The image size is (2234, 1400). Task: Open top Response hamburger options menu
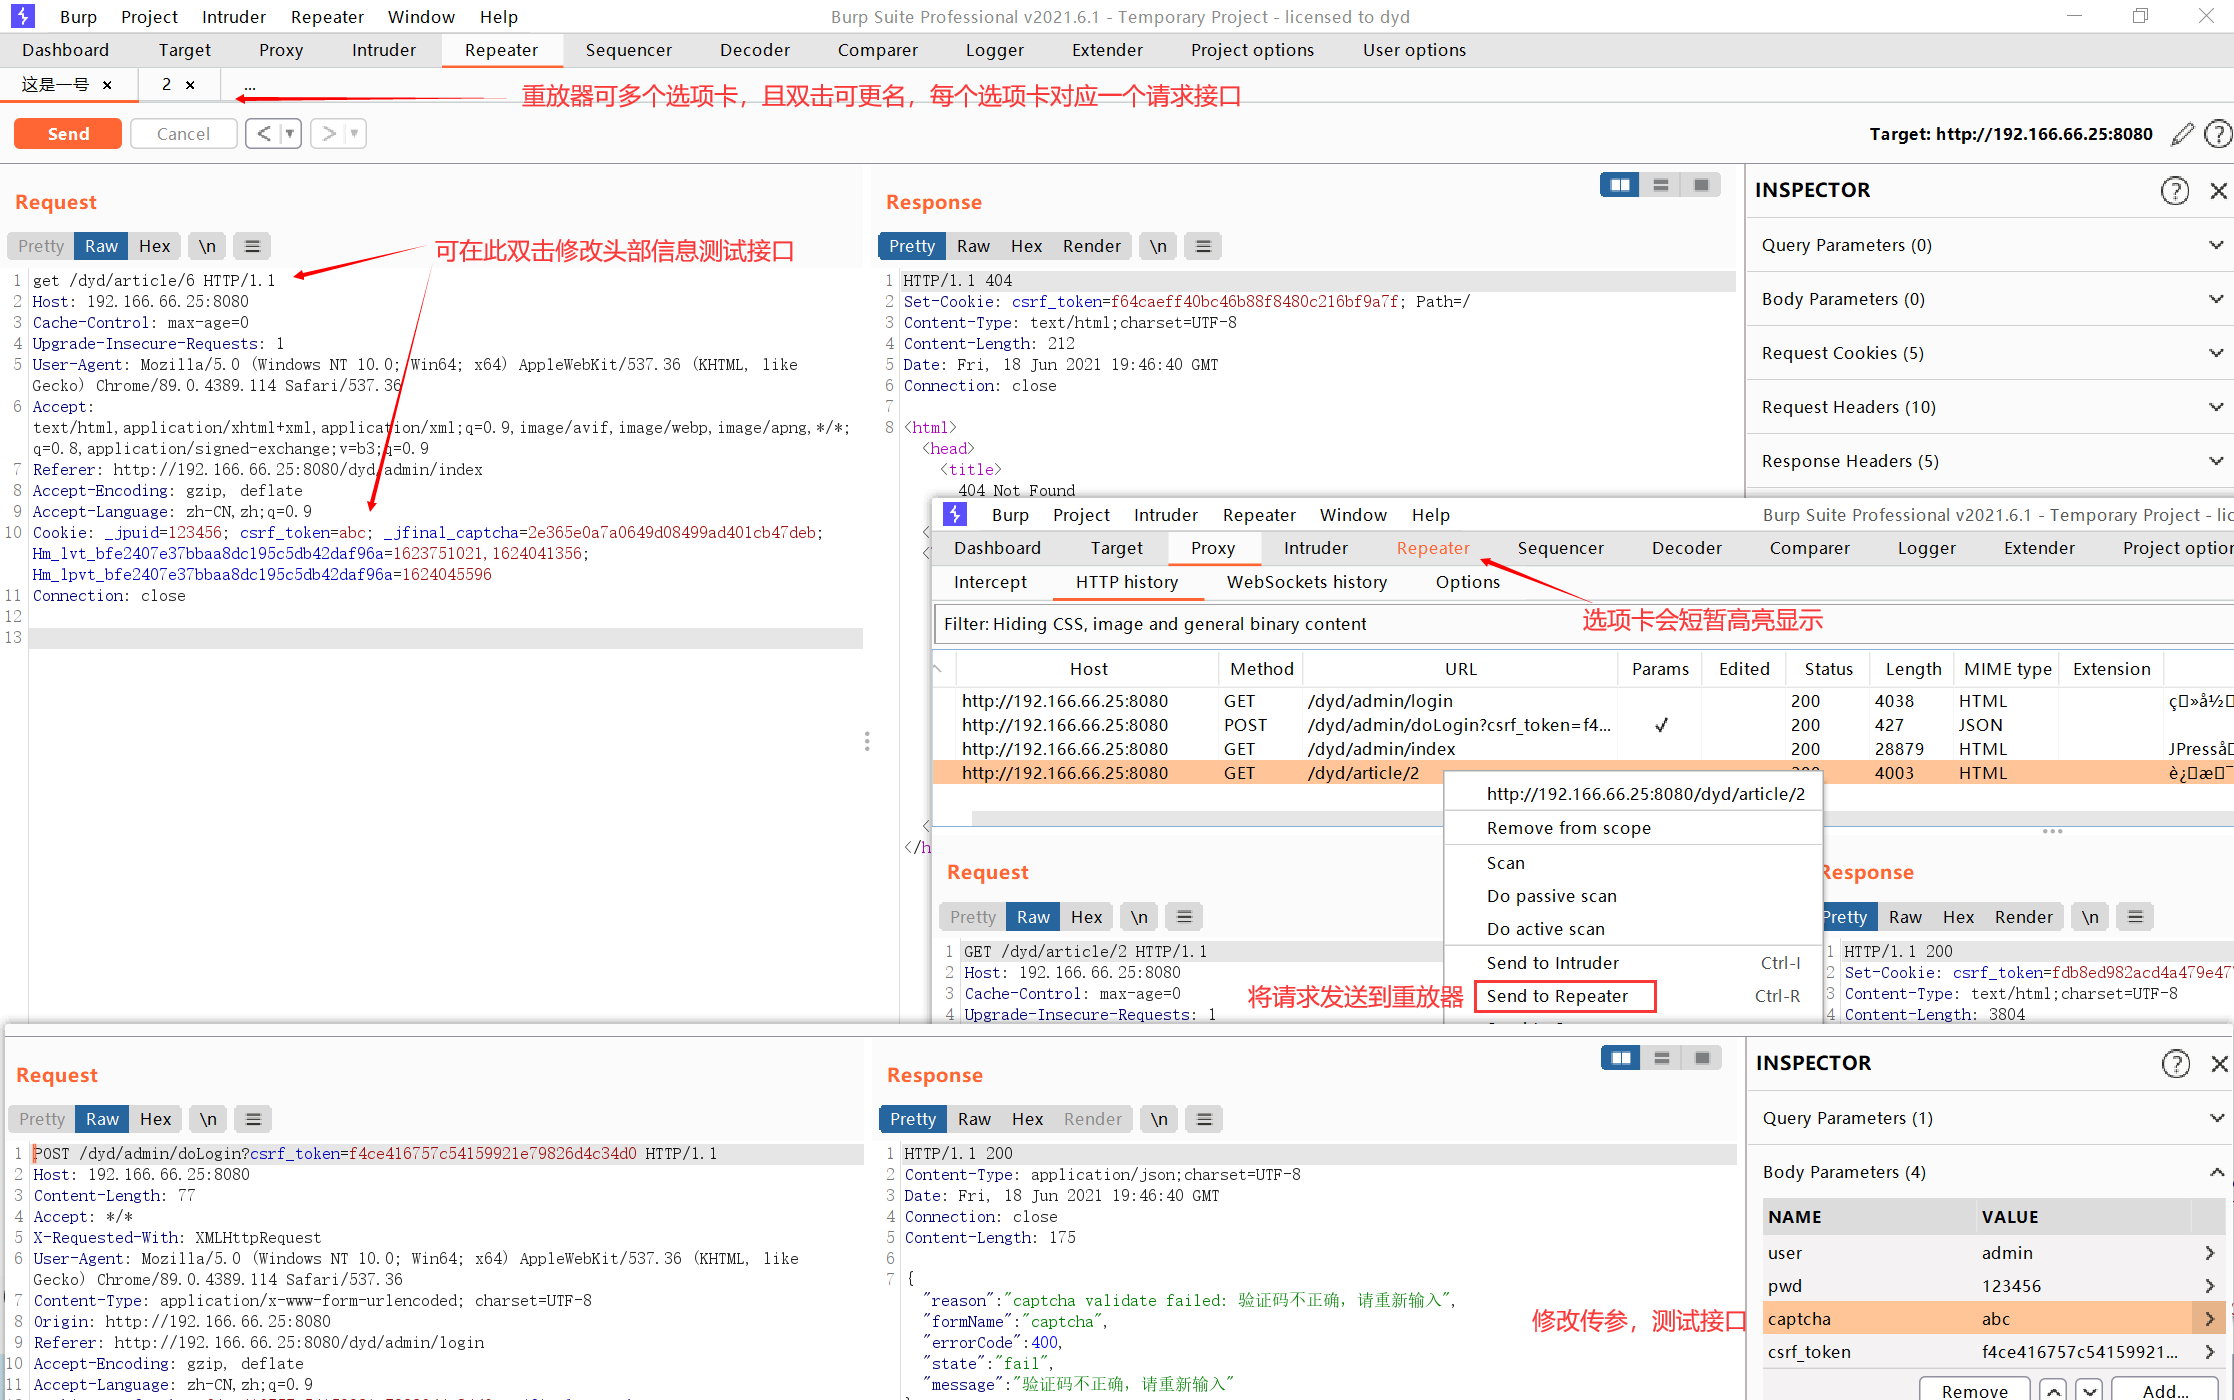point(1203,246)
